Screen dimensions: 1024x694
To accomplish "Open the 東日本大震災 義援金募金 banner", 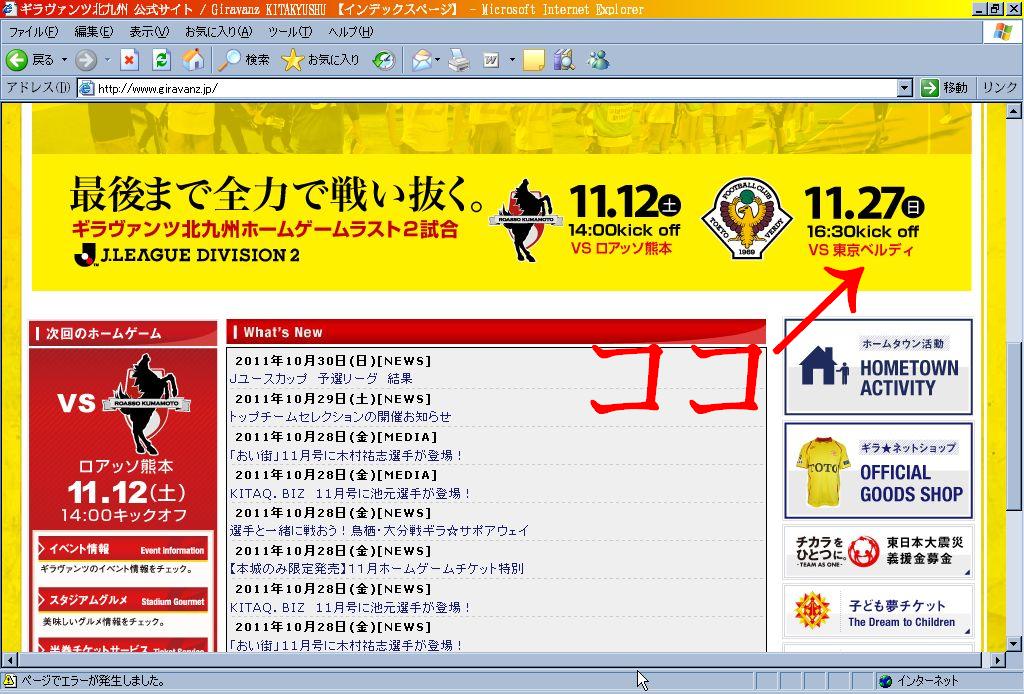I will pos(878,552).
